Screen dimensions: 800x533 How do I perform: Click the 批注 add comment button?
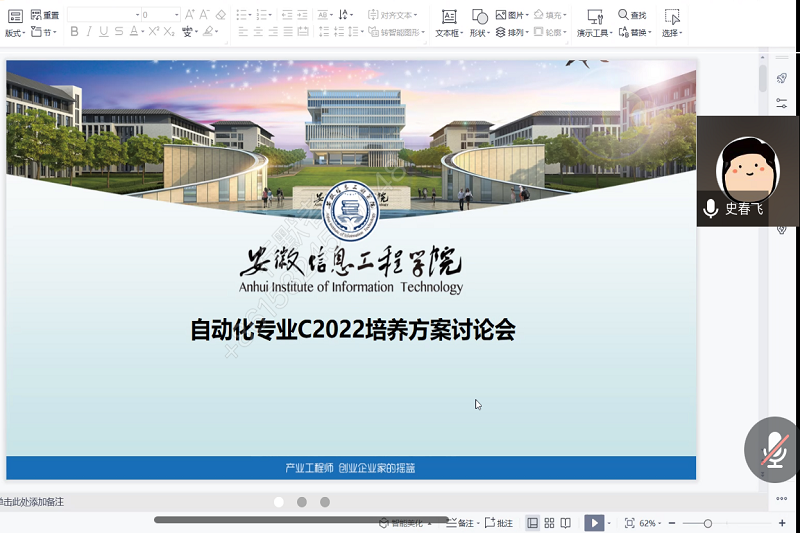[x=498, y=523]
